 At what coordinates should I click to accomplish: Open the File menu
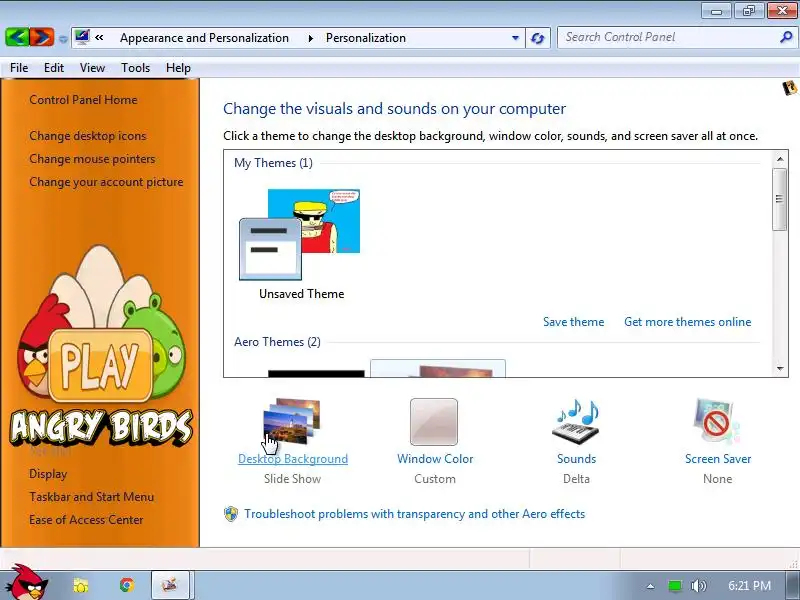(19, 68)
